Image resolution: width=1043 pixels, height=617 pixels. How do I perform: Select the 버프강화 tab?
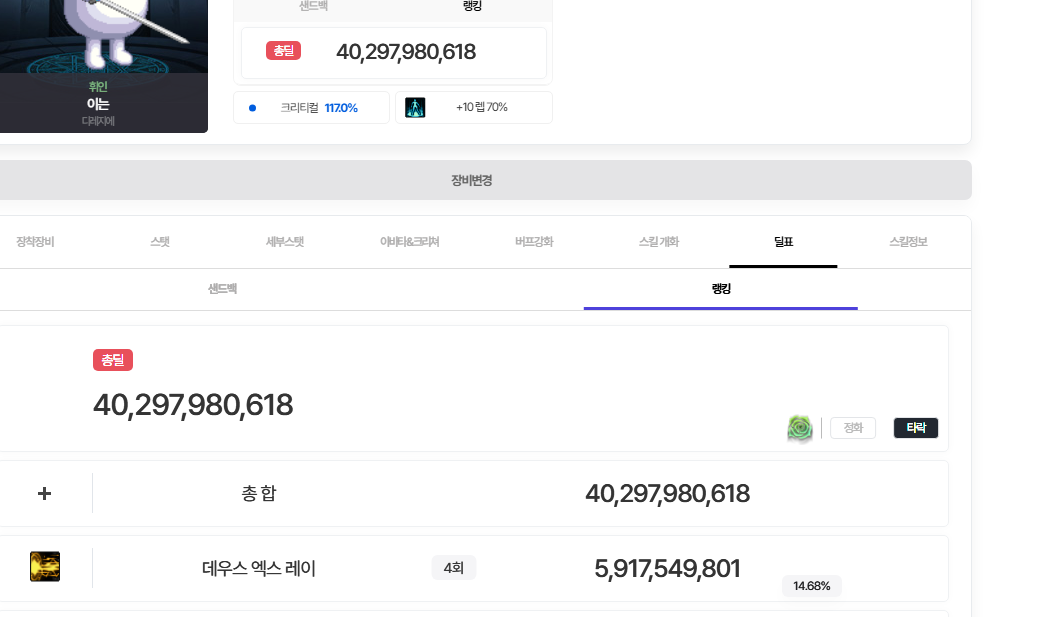(534, 242)
